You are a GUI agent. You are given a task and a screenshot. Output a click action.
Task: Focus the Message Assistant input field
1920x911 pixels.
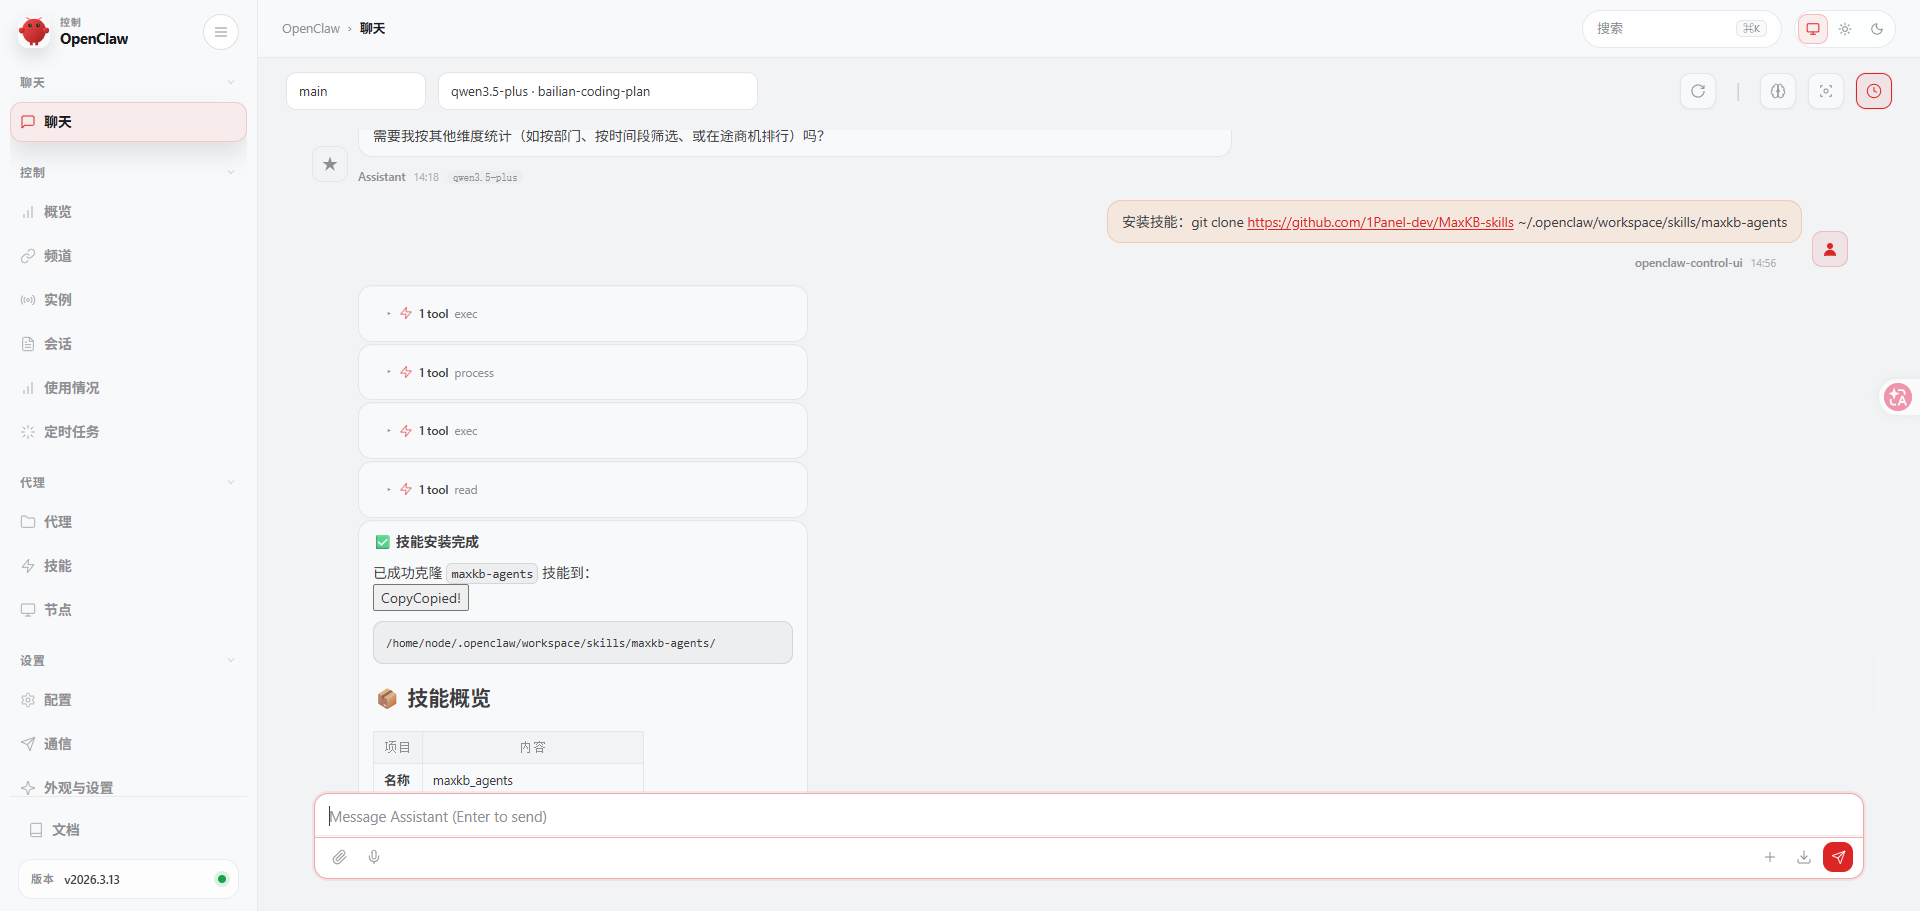(x=1088, y=817)
